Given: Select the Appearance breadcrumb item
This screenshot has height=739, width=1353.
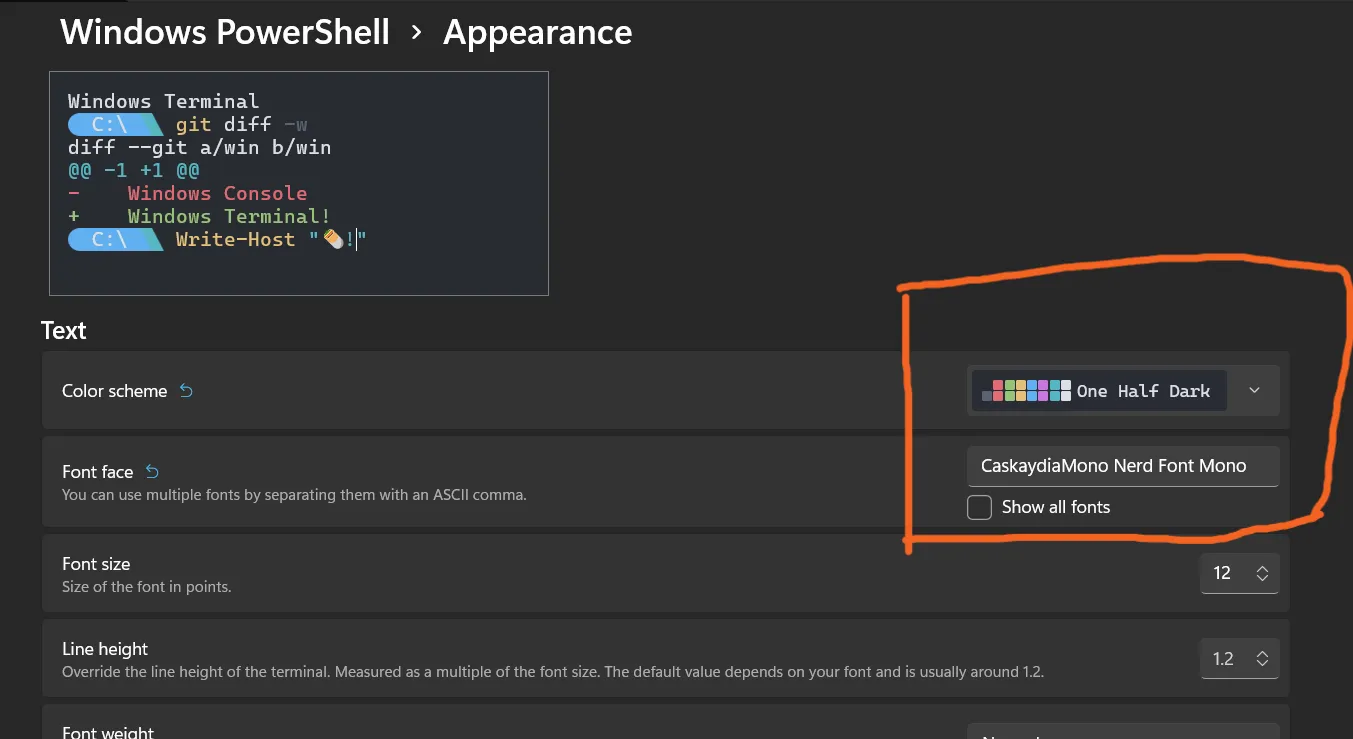Looking at the screenshot, I should (538, 32).
